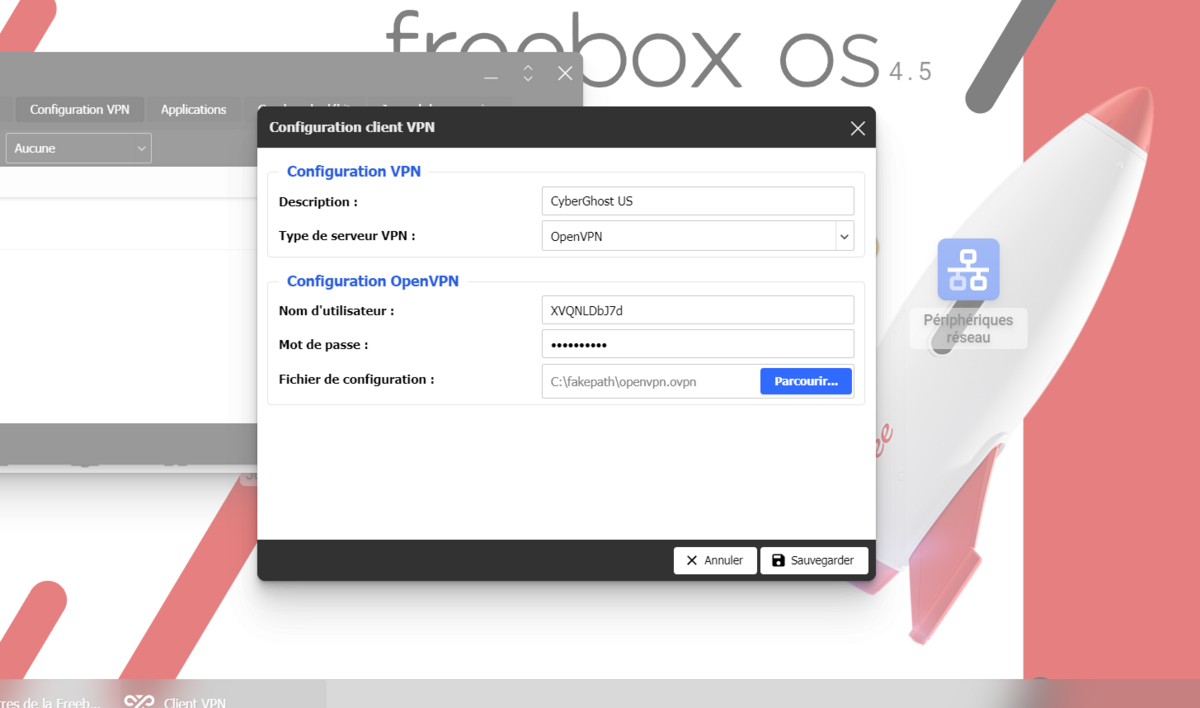
Task: Close the background settings window
Action: [x=565, y=74]
